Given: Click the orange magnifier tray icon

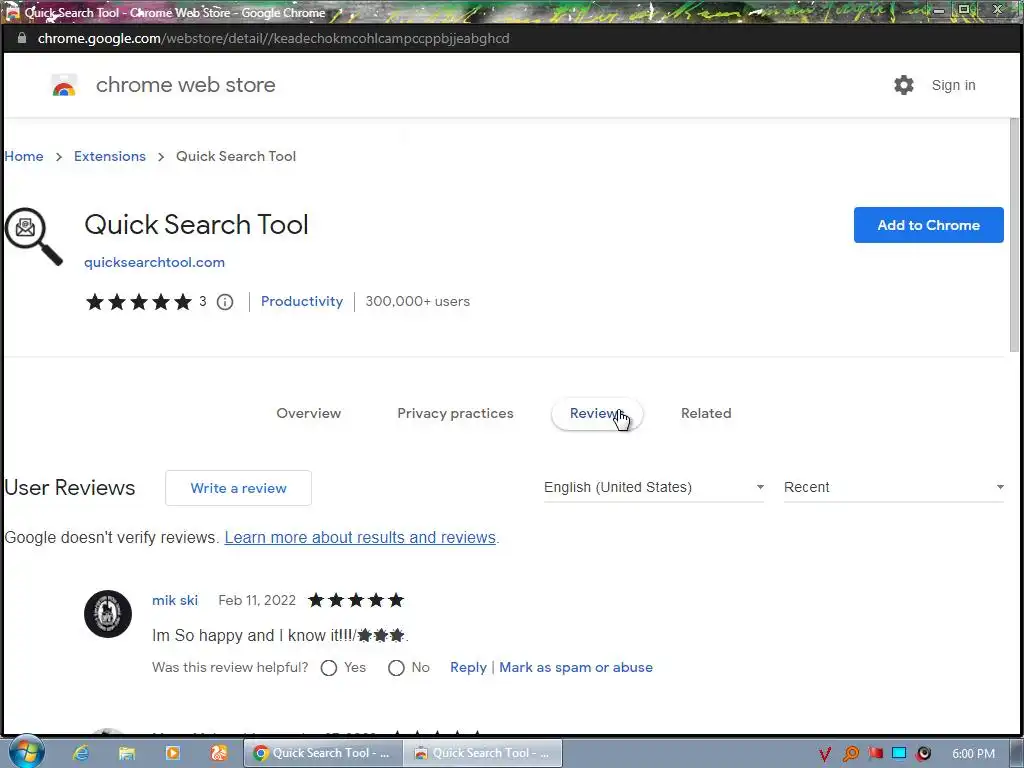Looking at the screenshot, I should (x=850, y=754).
